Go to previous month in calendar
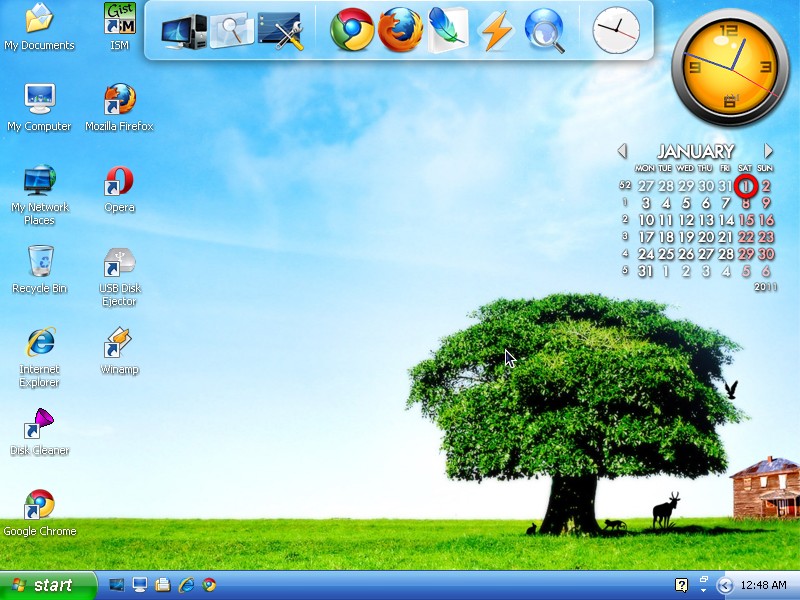800x600 pixels. [621, 151]
